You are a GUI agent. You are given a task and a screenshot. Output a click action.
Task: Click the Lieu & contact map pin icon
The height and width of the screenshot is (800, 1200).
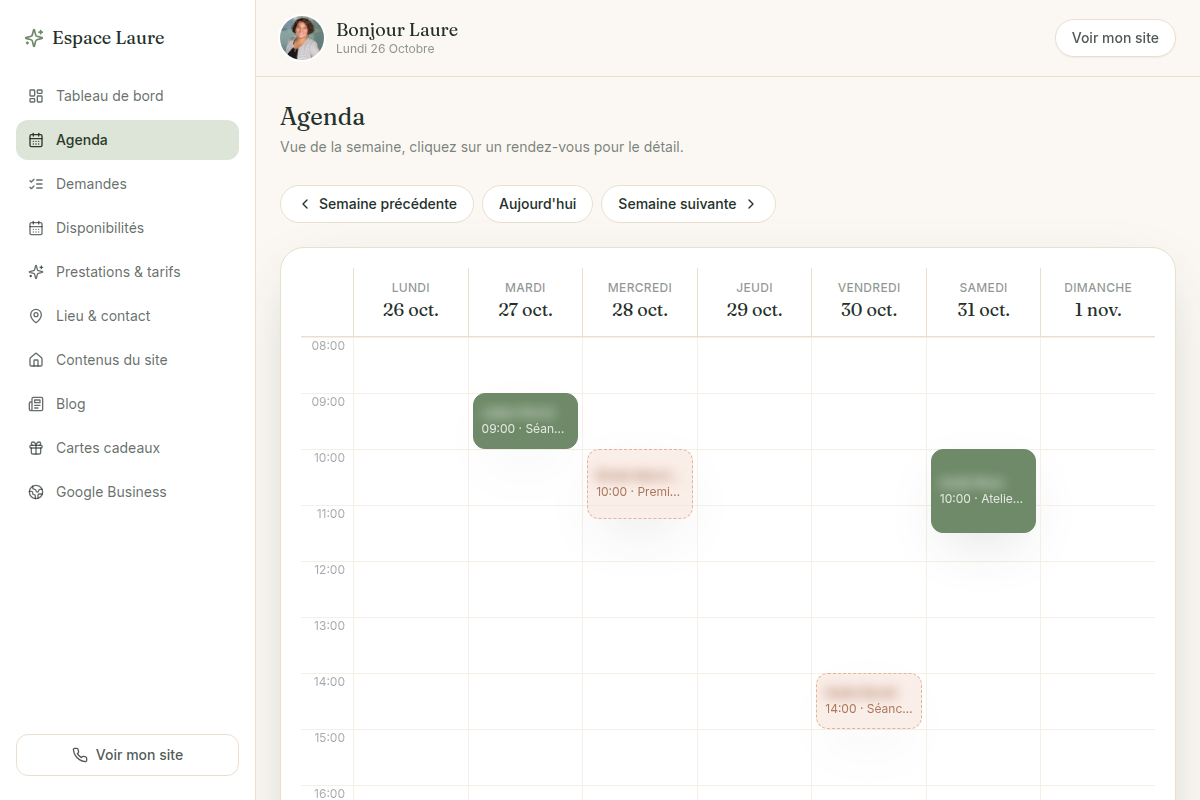tap(36, 316)
